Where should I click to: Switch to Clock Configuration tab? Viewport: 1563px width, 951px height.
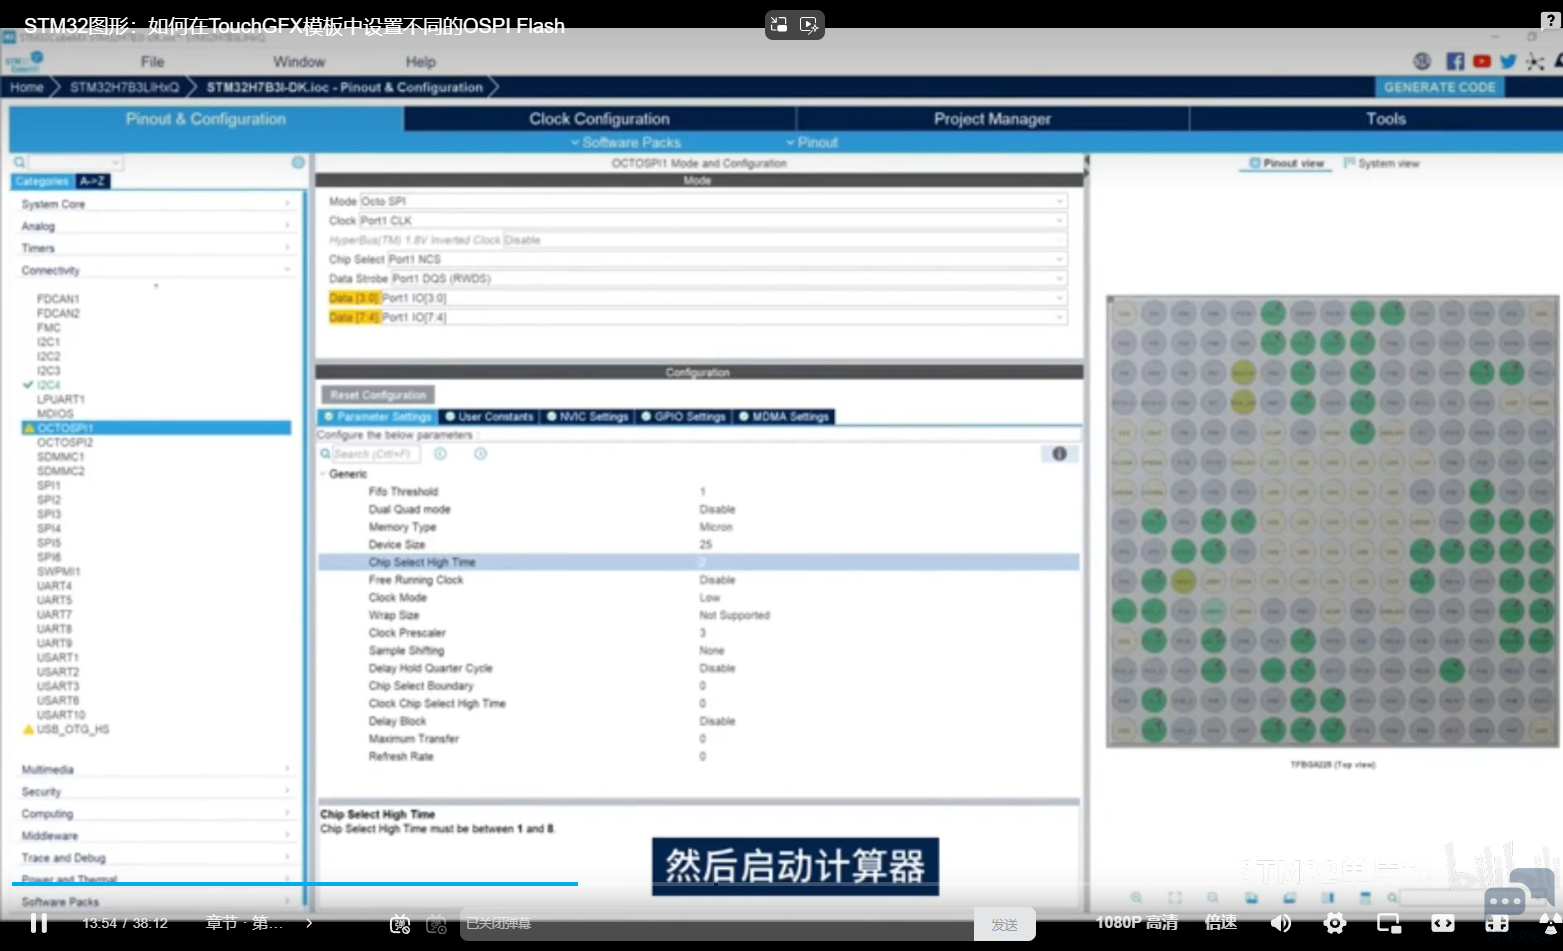[599, 119]
